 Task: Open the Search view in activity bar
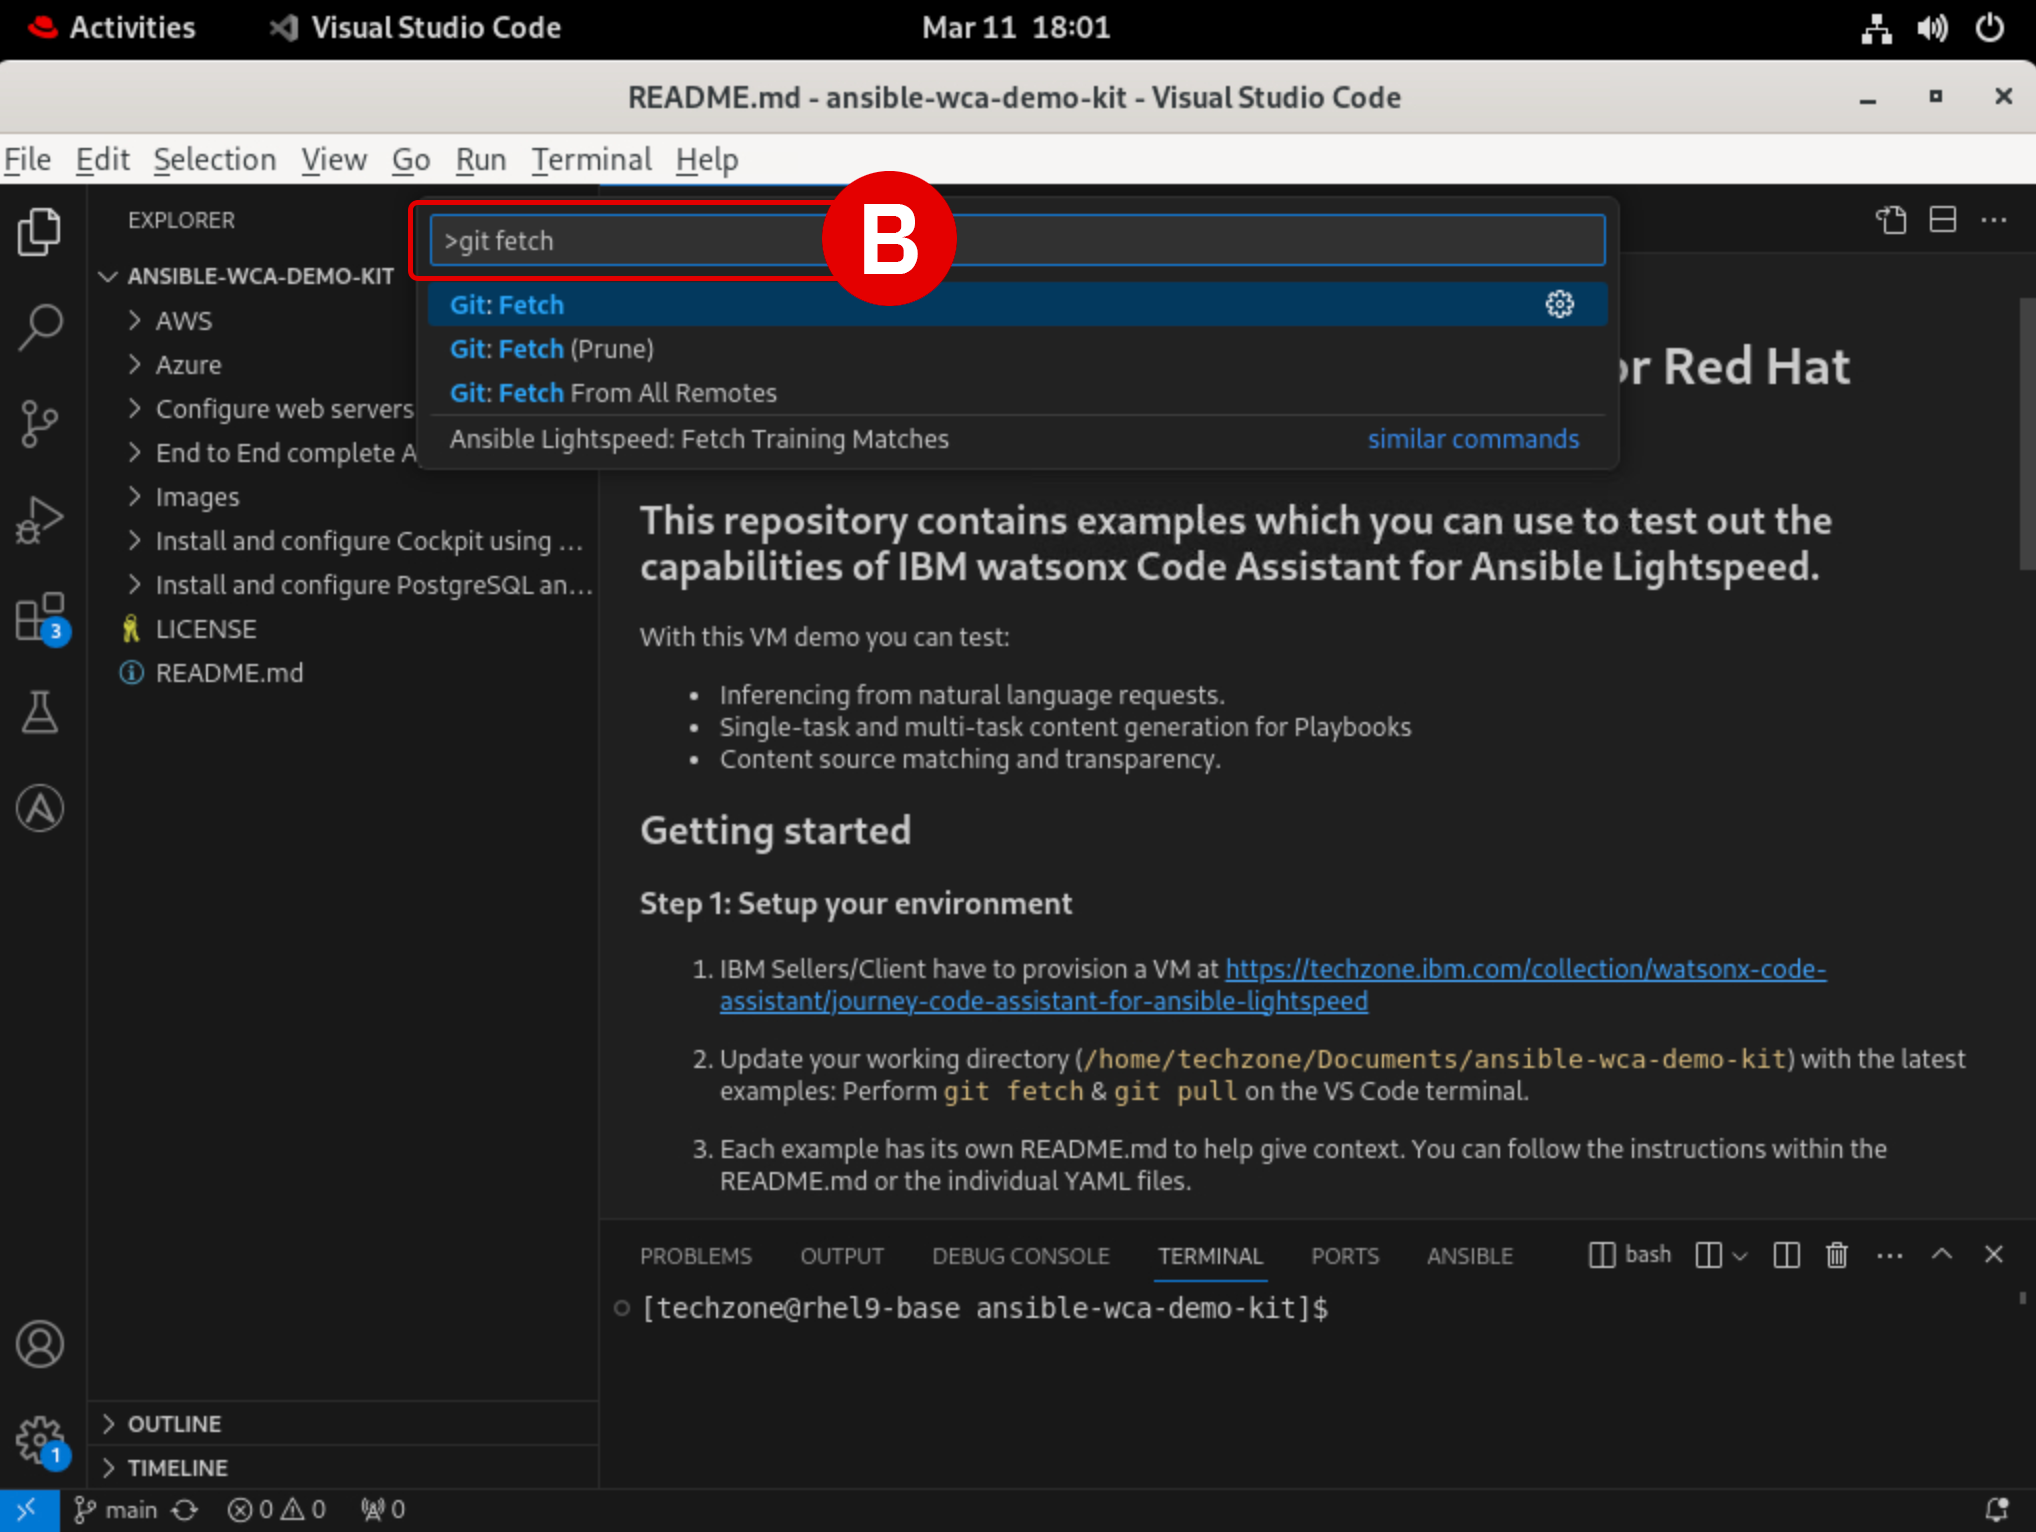[x=40, y=327]
